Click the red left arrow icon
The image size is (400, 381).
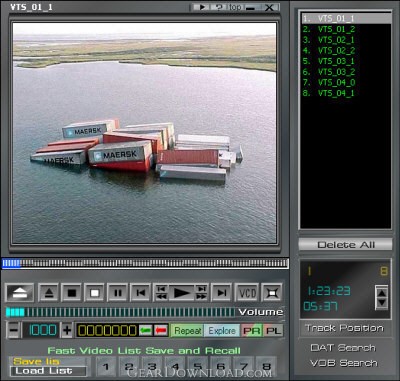[x=161, y=330]
